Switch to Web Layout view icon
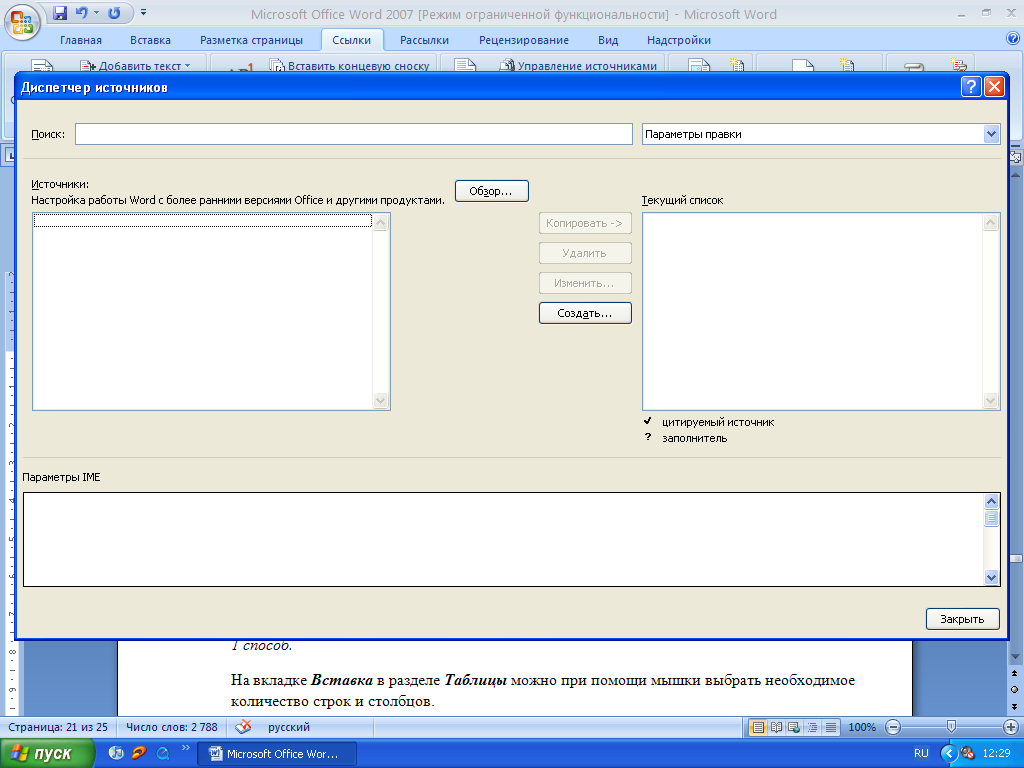The image size is (1024, 768). [794, 727]
